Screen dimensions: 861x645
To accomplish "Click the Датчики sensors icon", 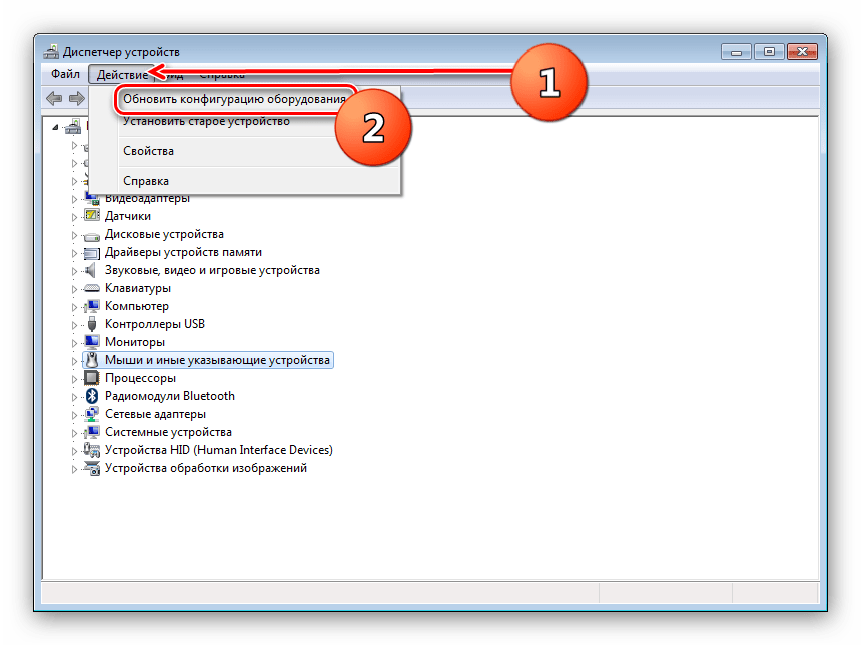I will (x=92, y=216).
